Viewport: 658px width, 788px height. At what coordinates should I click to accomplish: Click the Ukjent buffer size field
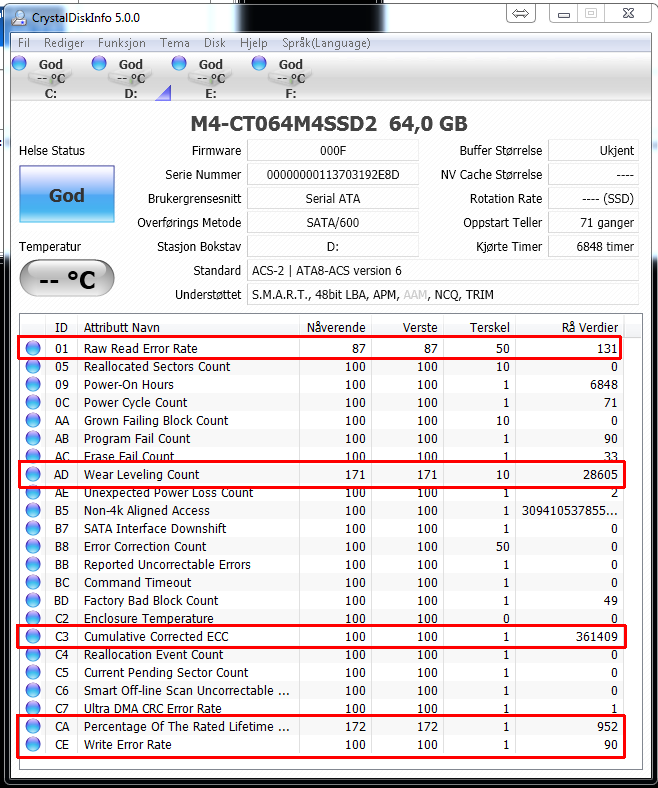[593, 150]
